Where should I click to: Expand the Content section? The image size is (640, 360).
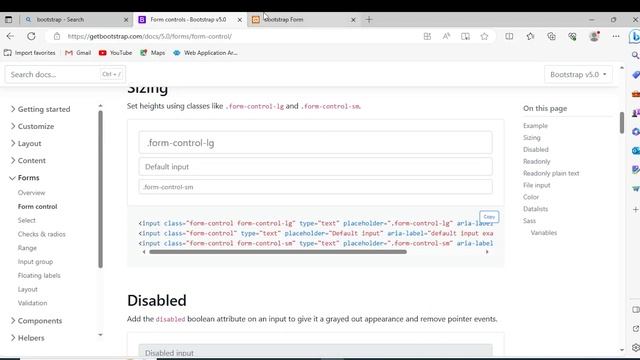pyautogui.click(x=28, y=160)
